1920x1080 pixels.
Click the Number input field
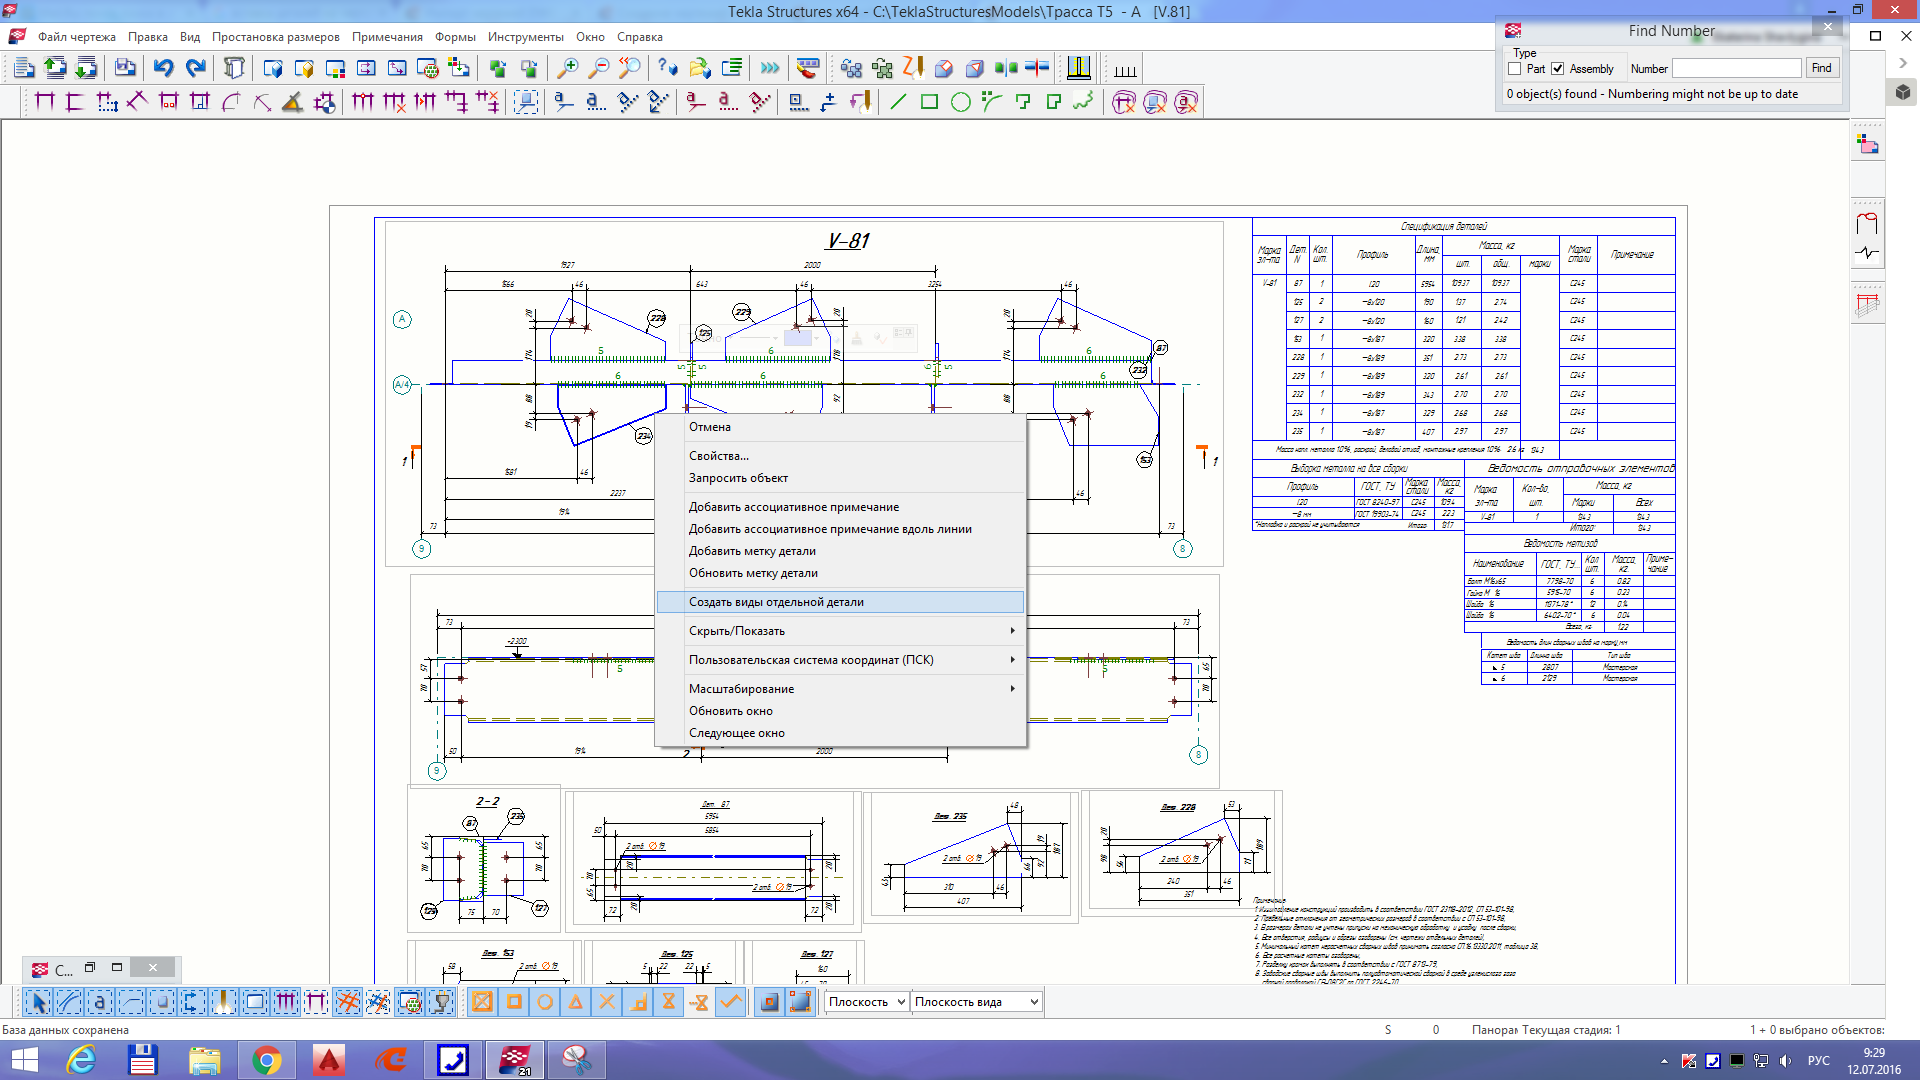click(1736, 69)
